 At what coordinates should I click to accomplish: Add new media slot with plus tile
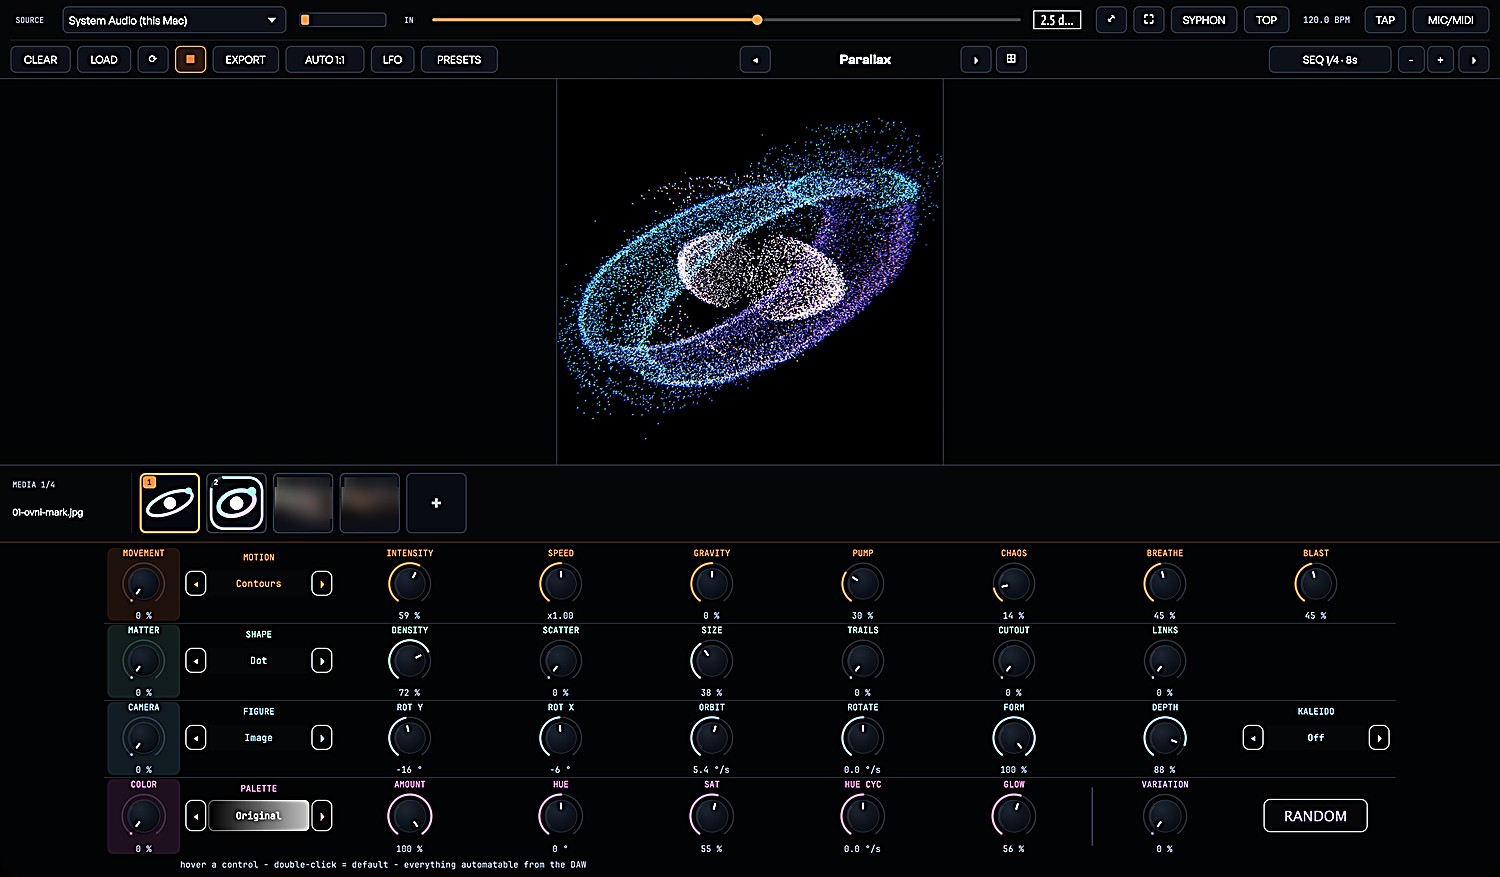click(436, 503)
